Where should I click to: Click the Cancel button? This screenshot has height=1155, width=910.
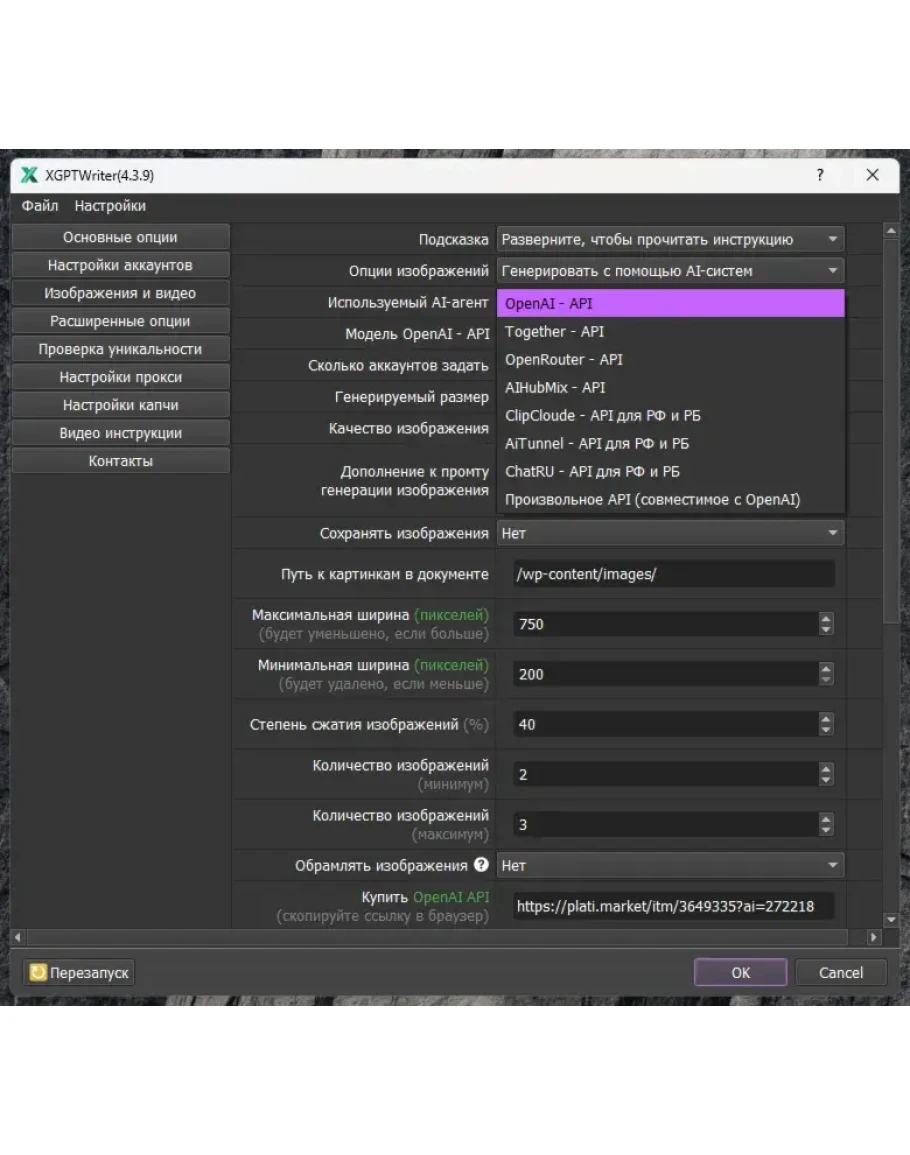click(841, 972)
